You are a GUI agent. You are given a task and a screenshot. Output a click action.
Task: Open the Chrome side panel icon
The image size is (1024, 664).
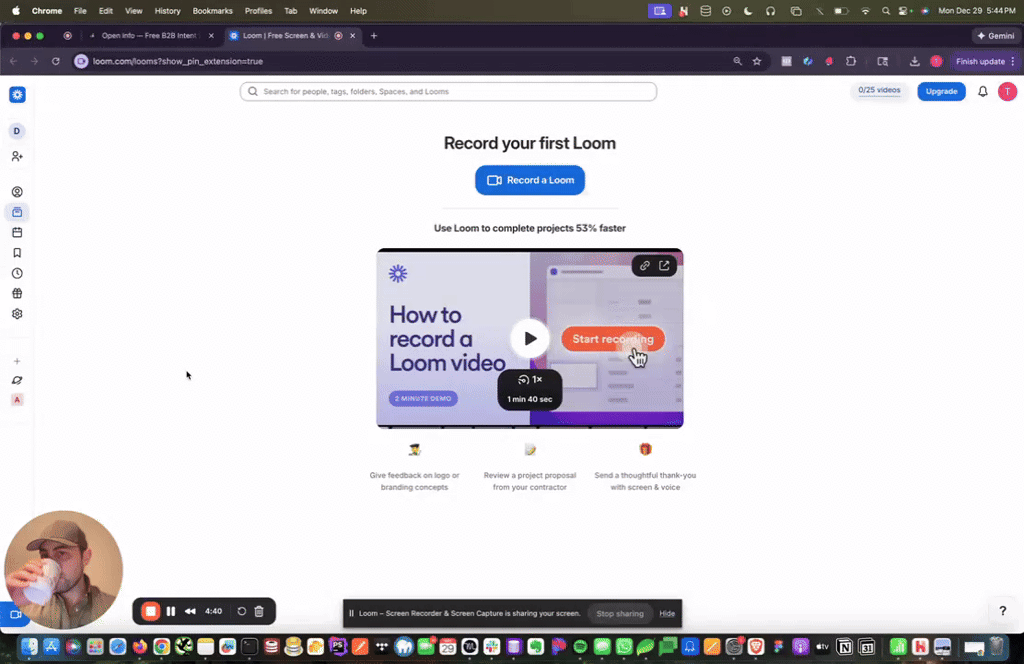pos(882,61)
